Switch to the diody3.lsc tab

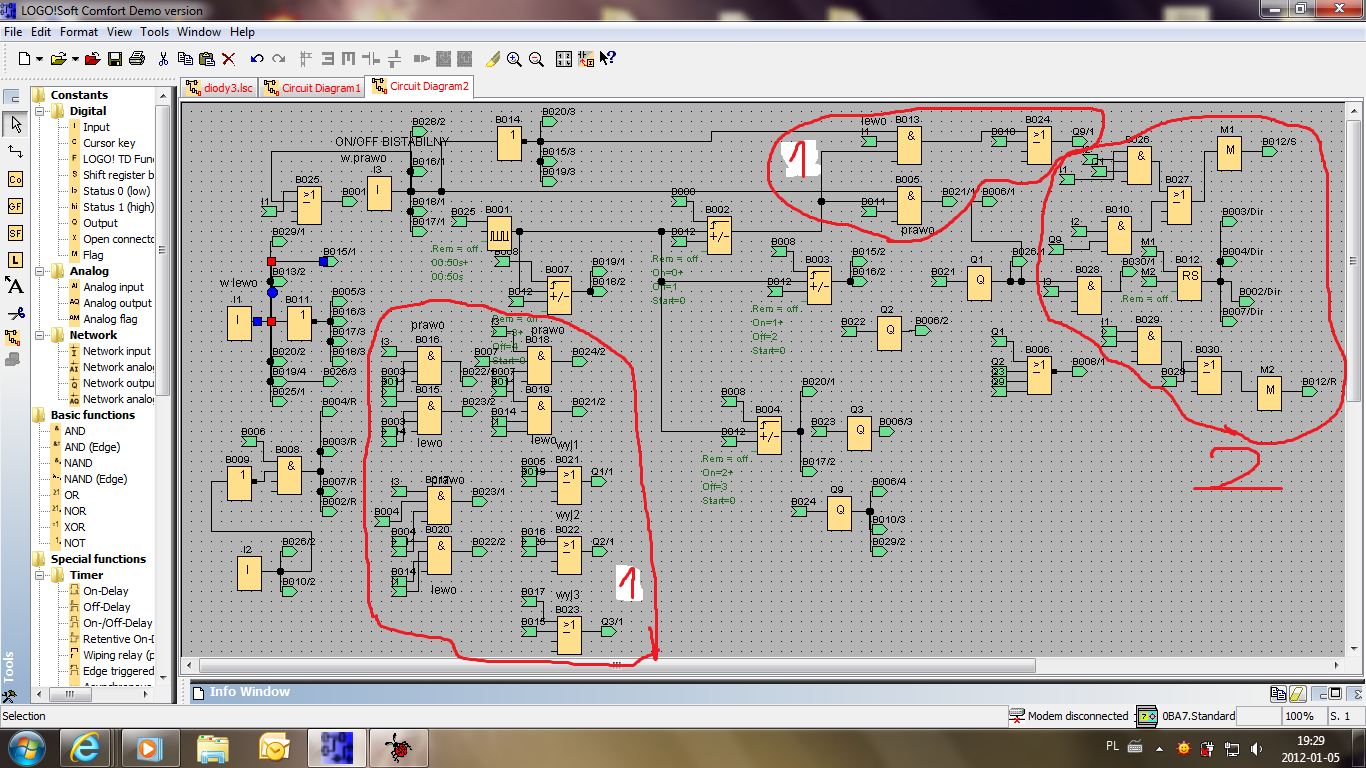click(x=219, y=88)
